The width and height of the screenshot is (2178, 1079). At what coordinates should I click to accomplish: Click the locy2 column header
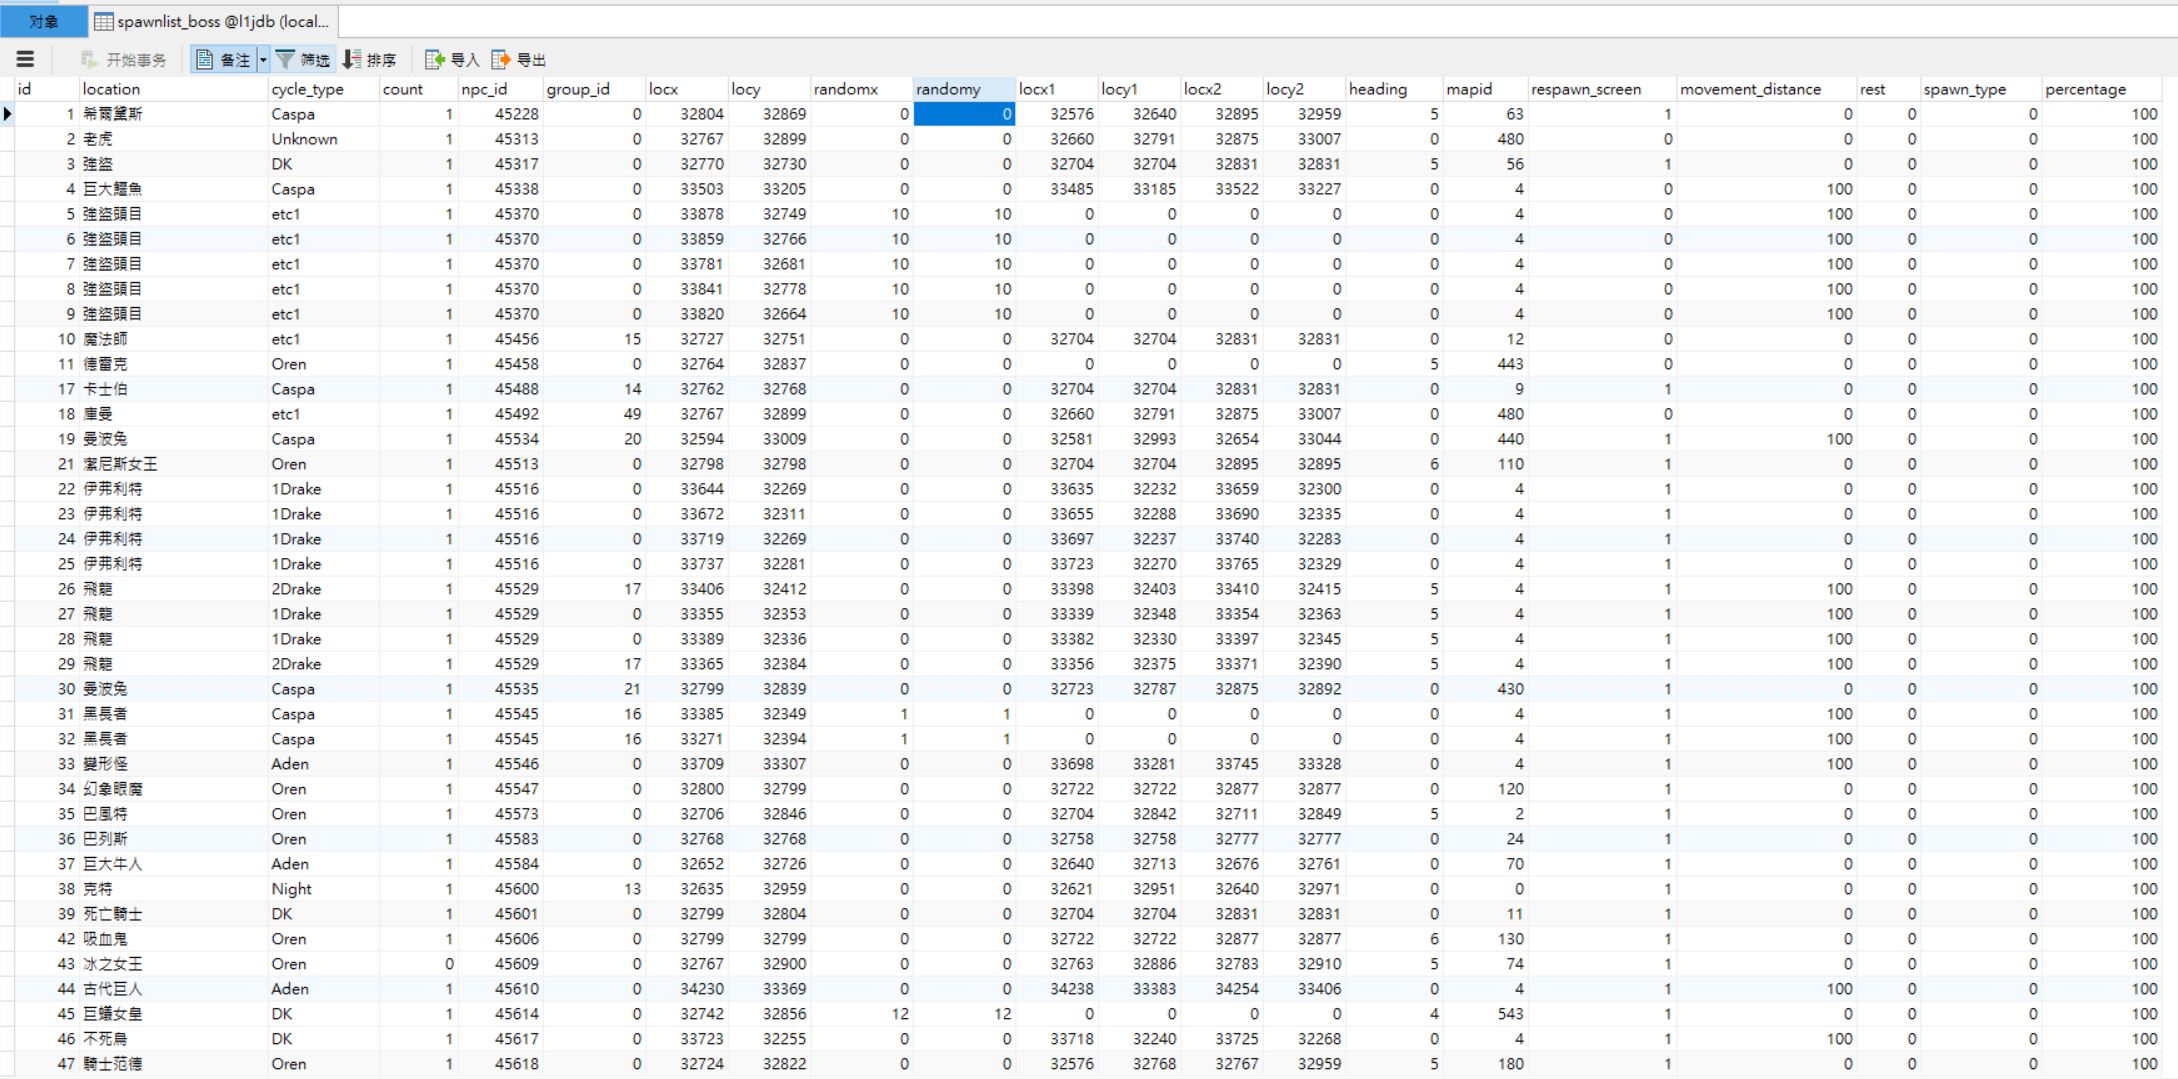(1304, 89)
